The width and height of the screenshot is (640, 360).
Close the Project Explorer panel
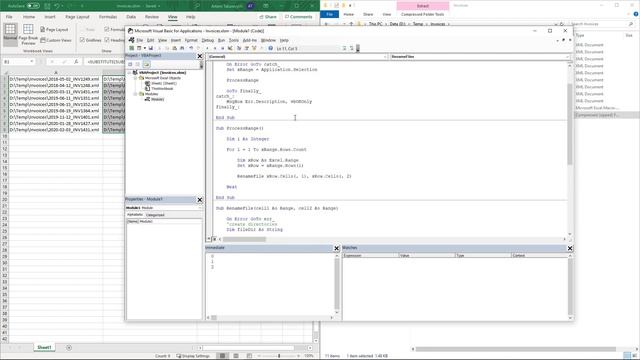tap(200, 56)
